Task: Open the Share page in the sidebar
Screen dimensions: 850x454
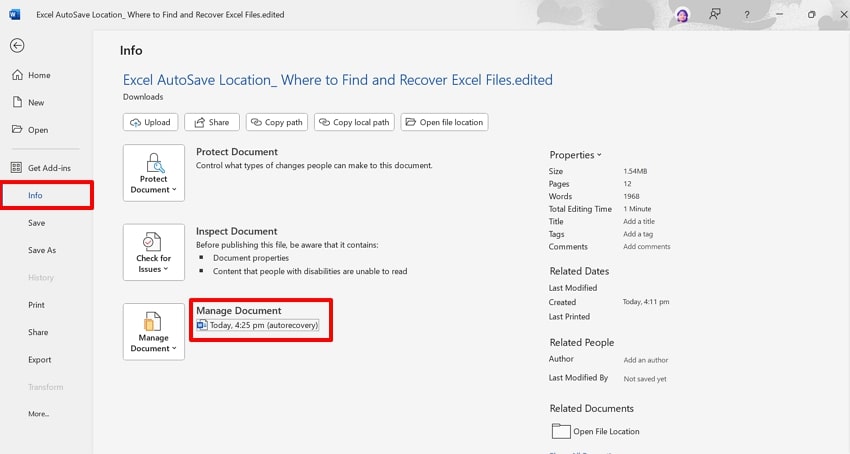Action: click(38, 332)
